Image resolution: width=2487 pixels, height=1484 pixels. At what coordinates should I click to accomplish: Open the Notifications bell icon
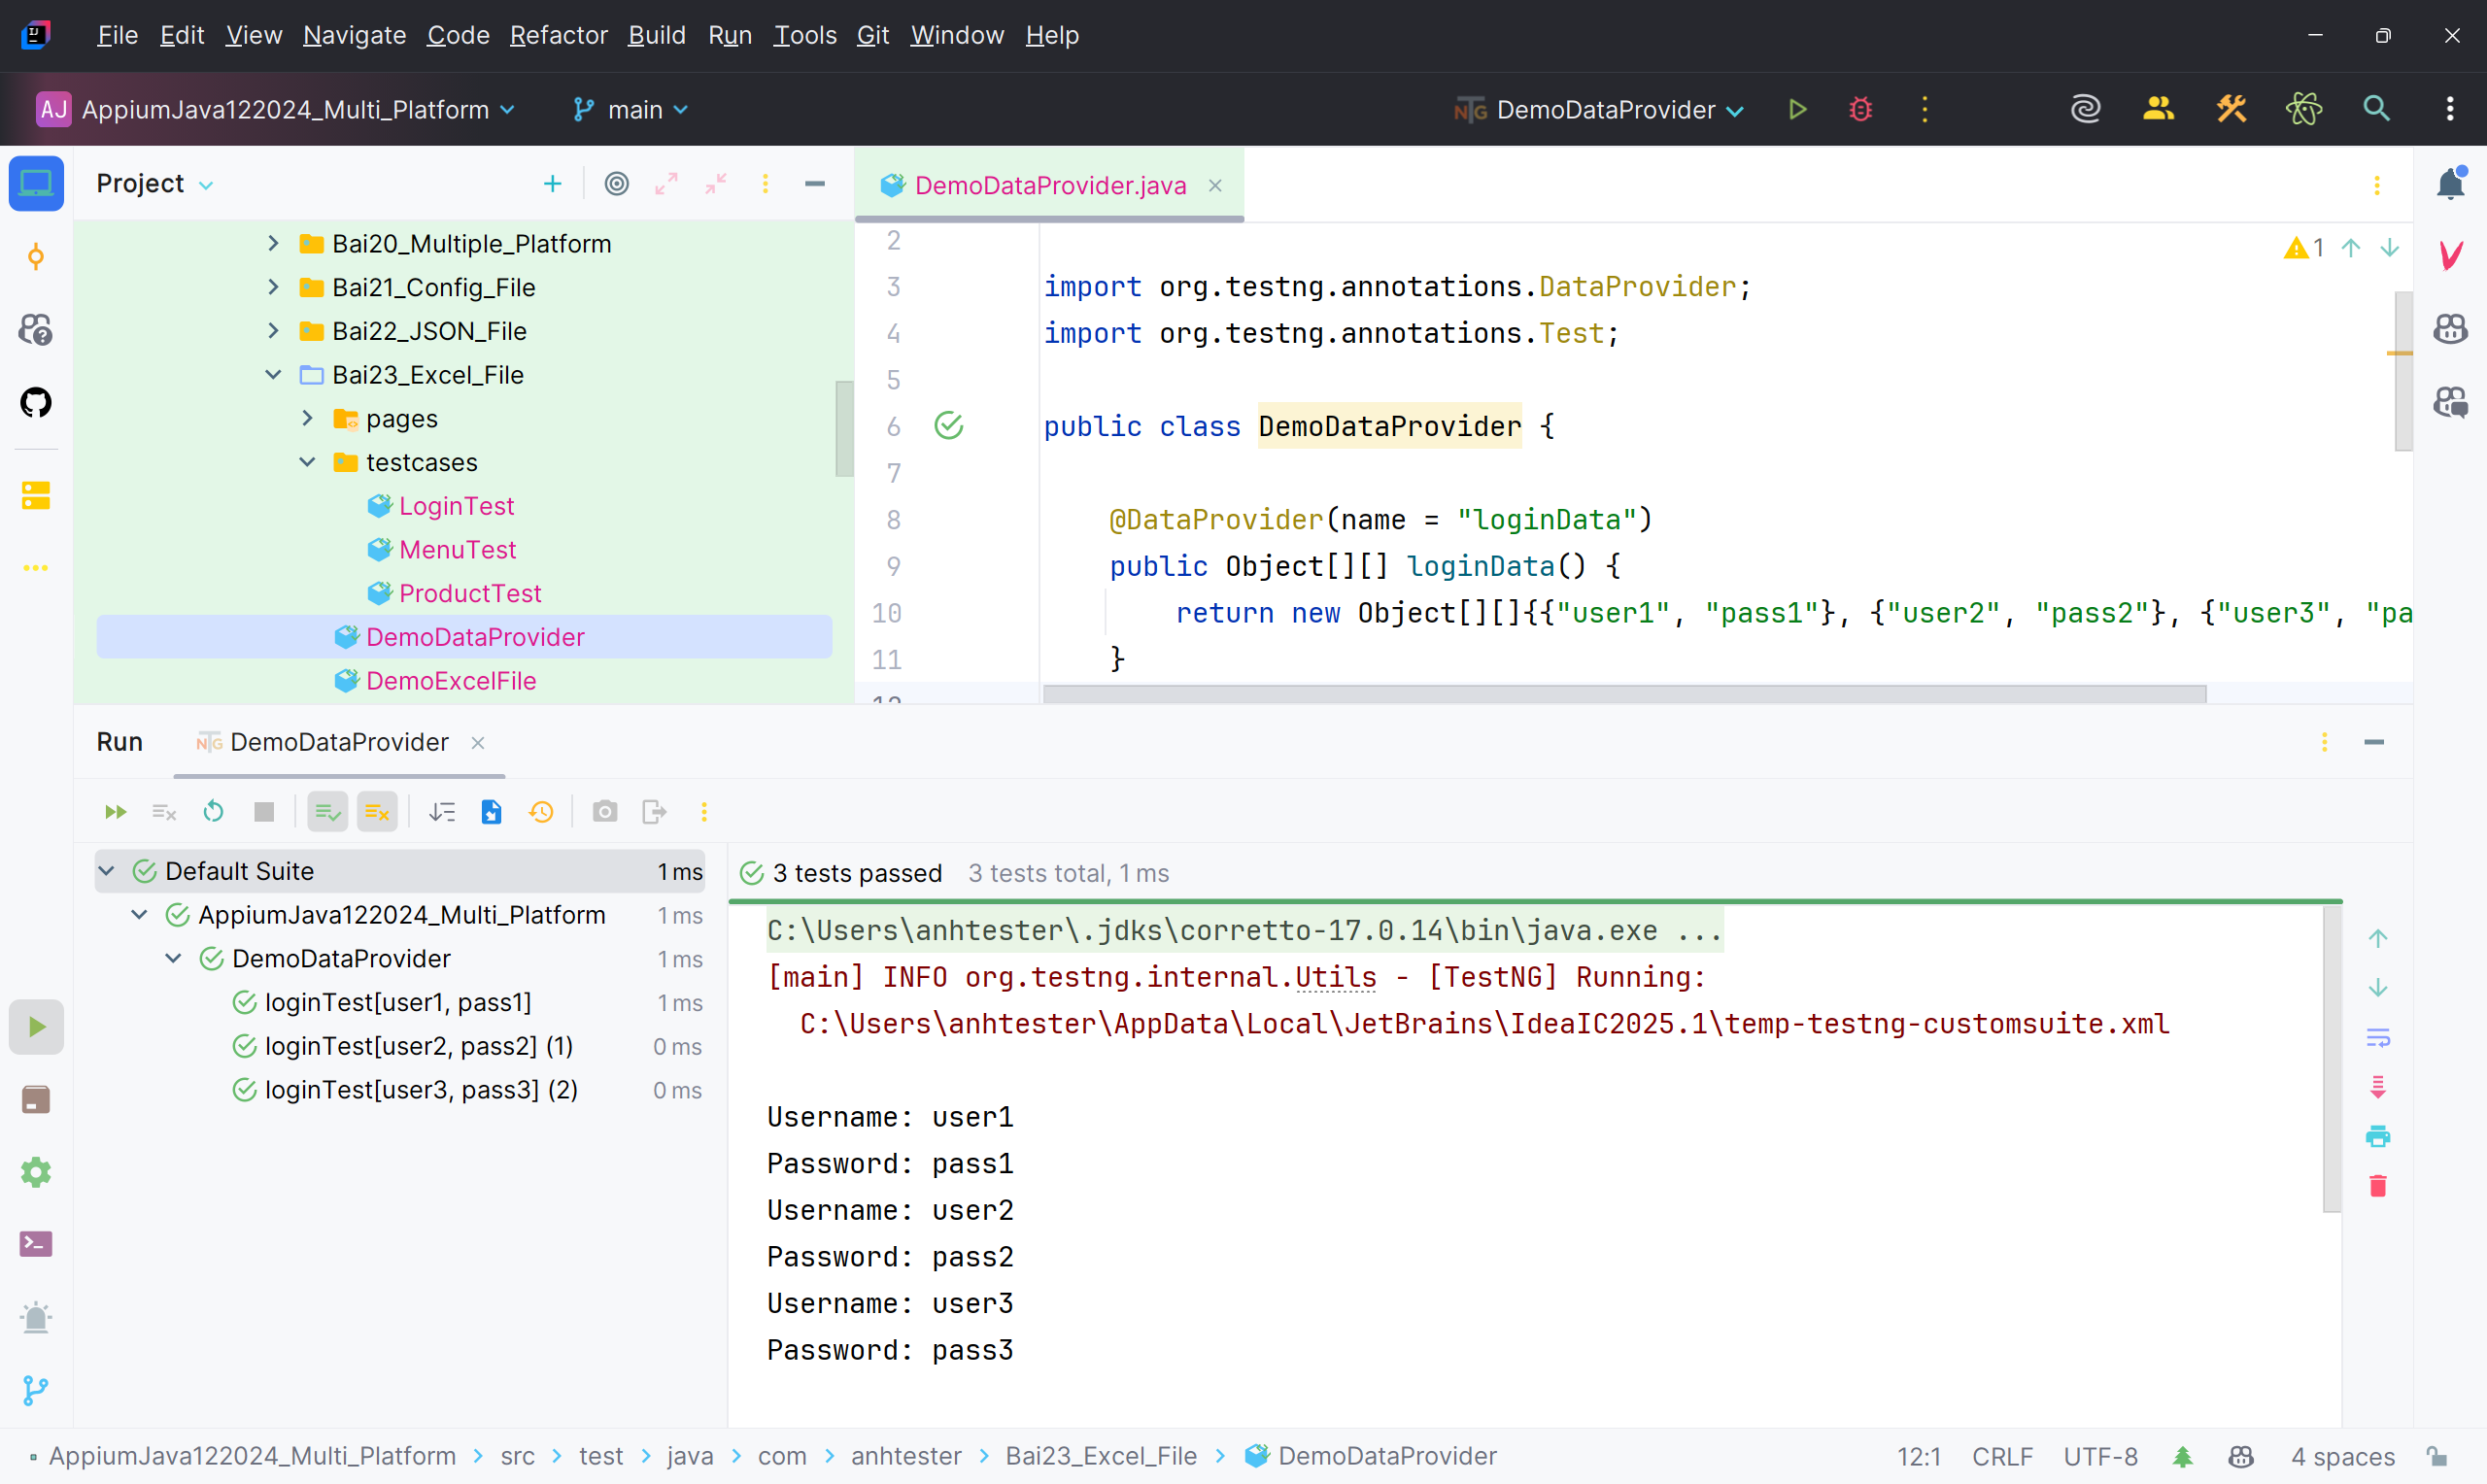2450,184
